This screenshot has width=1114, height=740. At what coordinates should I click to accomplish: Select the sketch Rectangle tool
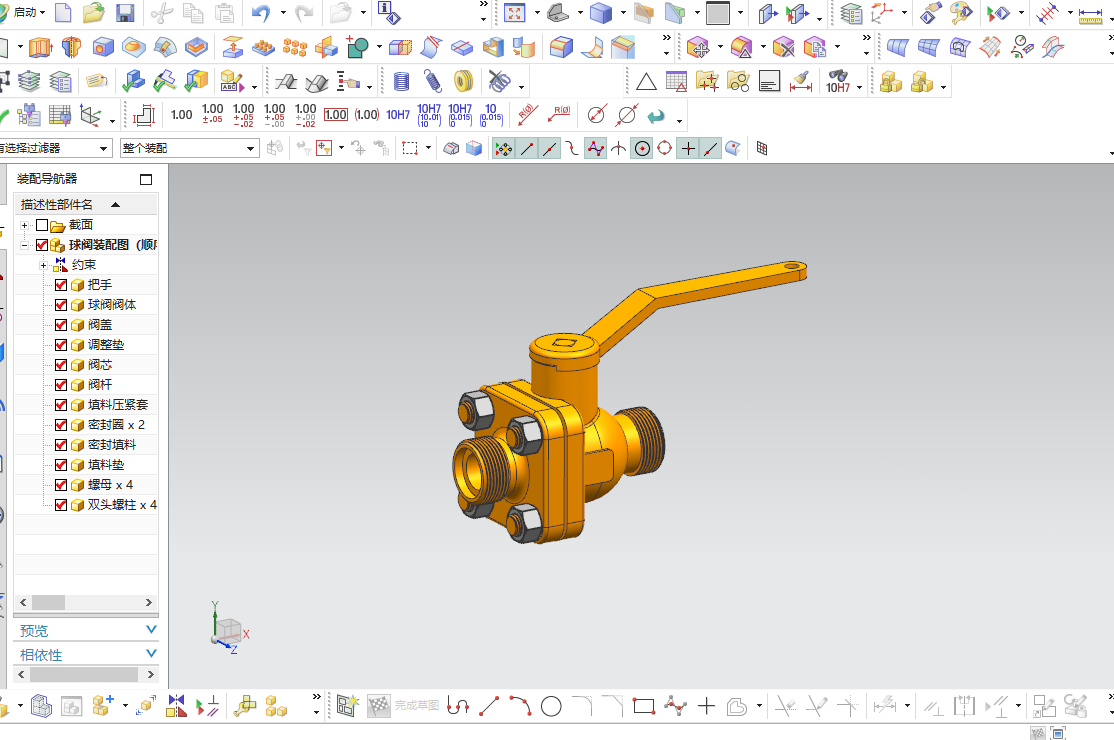click(x=644, y=707)
